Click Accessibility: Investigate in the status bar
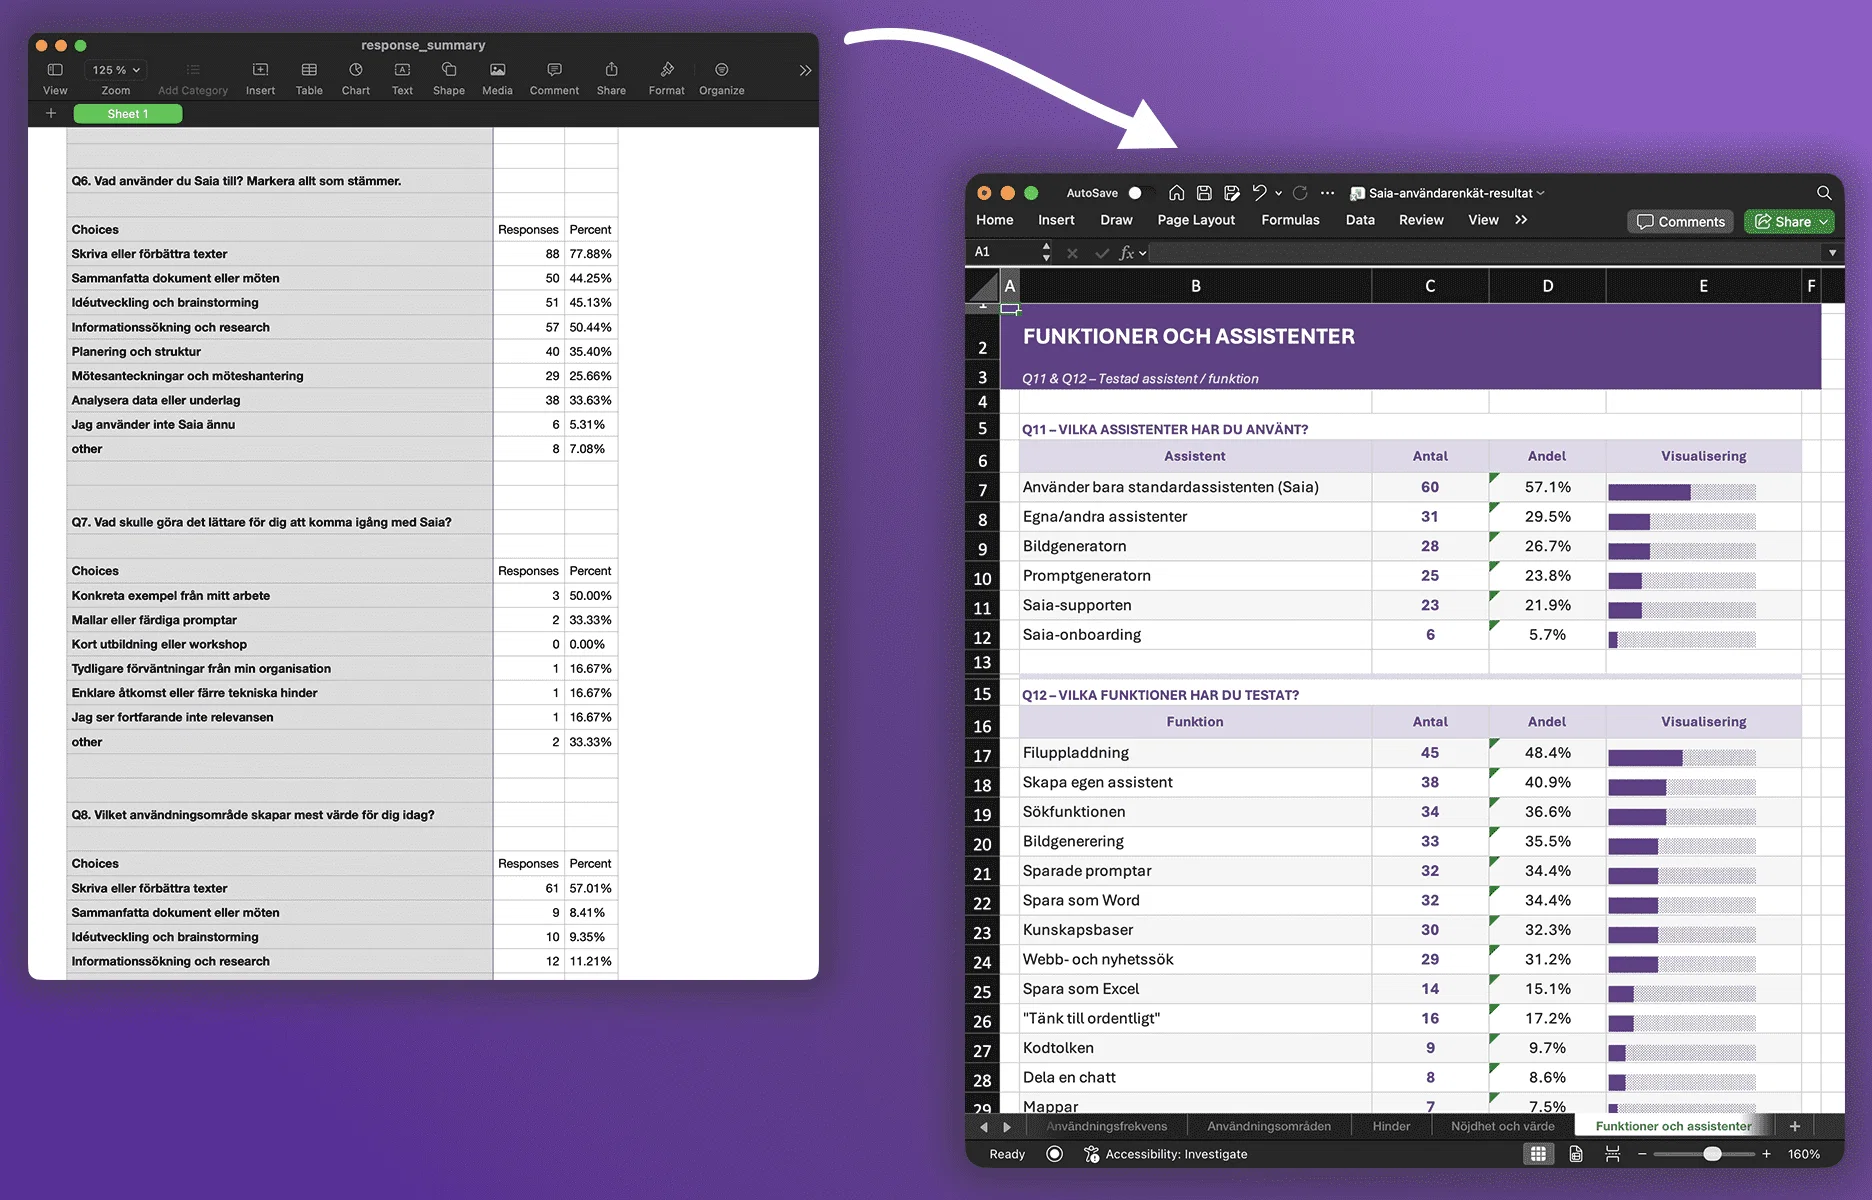This screenshot has width=1872, height=1200. pos(1165,1154)
